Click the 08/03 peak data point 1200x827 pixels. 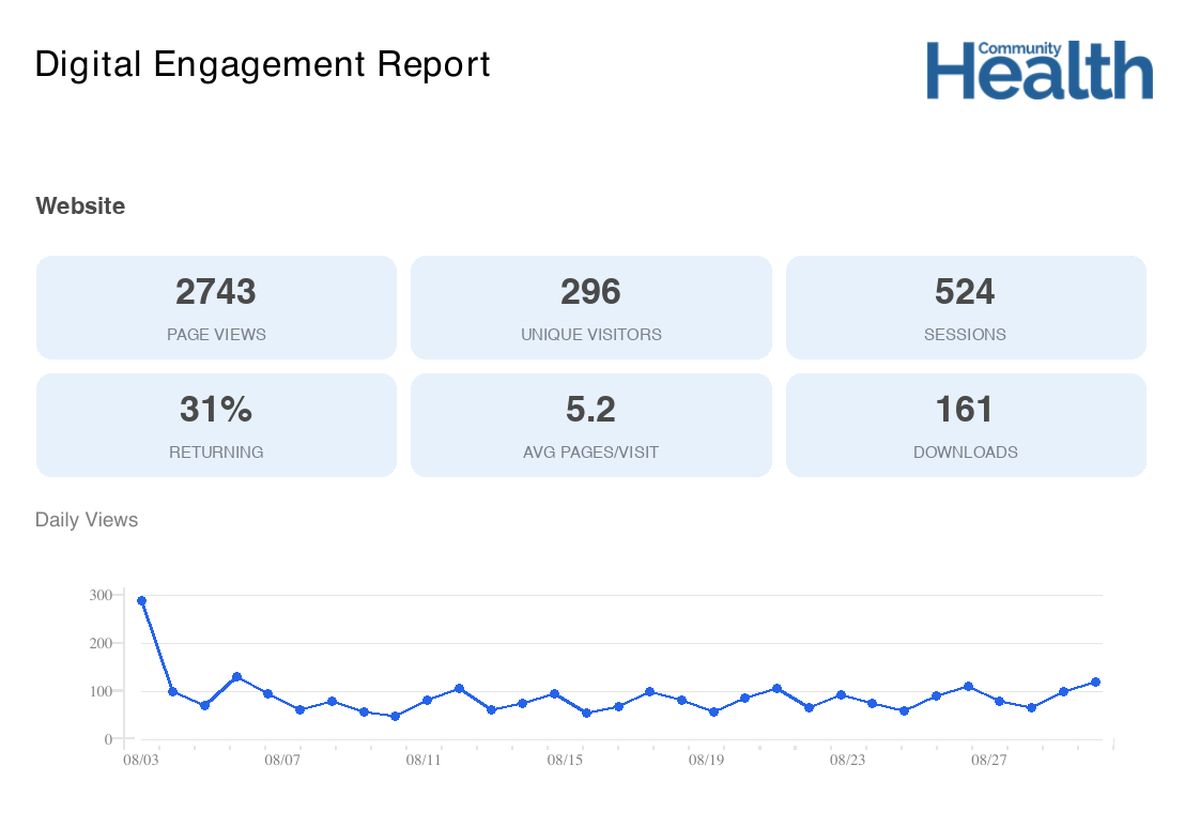(x=141, y=601)
